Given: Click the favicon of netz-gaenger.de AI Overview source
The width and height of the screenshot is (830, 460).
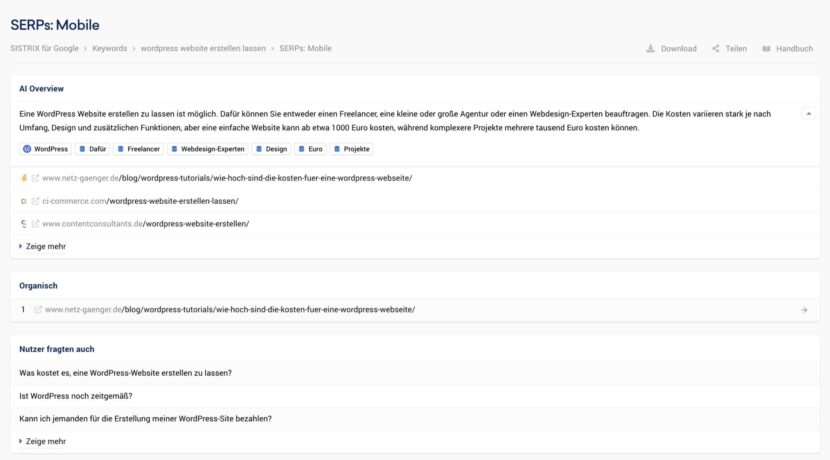Looking at the screenshot, I should 23,178.
